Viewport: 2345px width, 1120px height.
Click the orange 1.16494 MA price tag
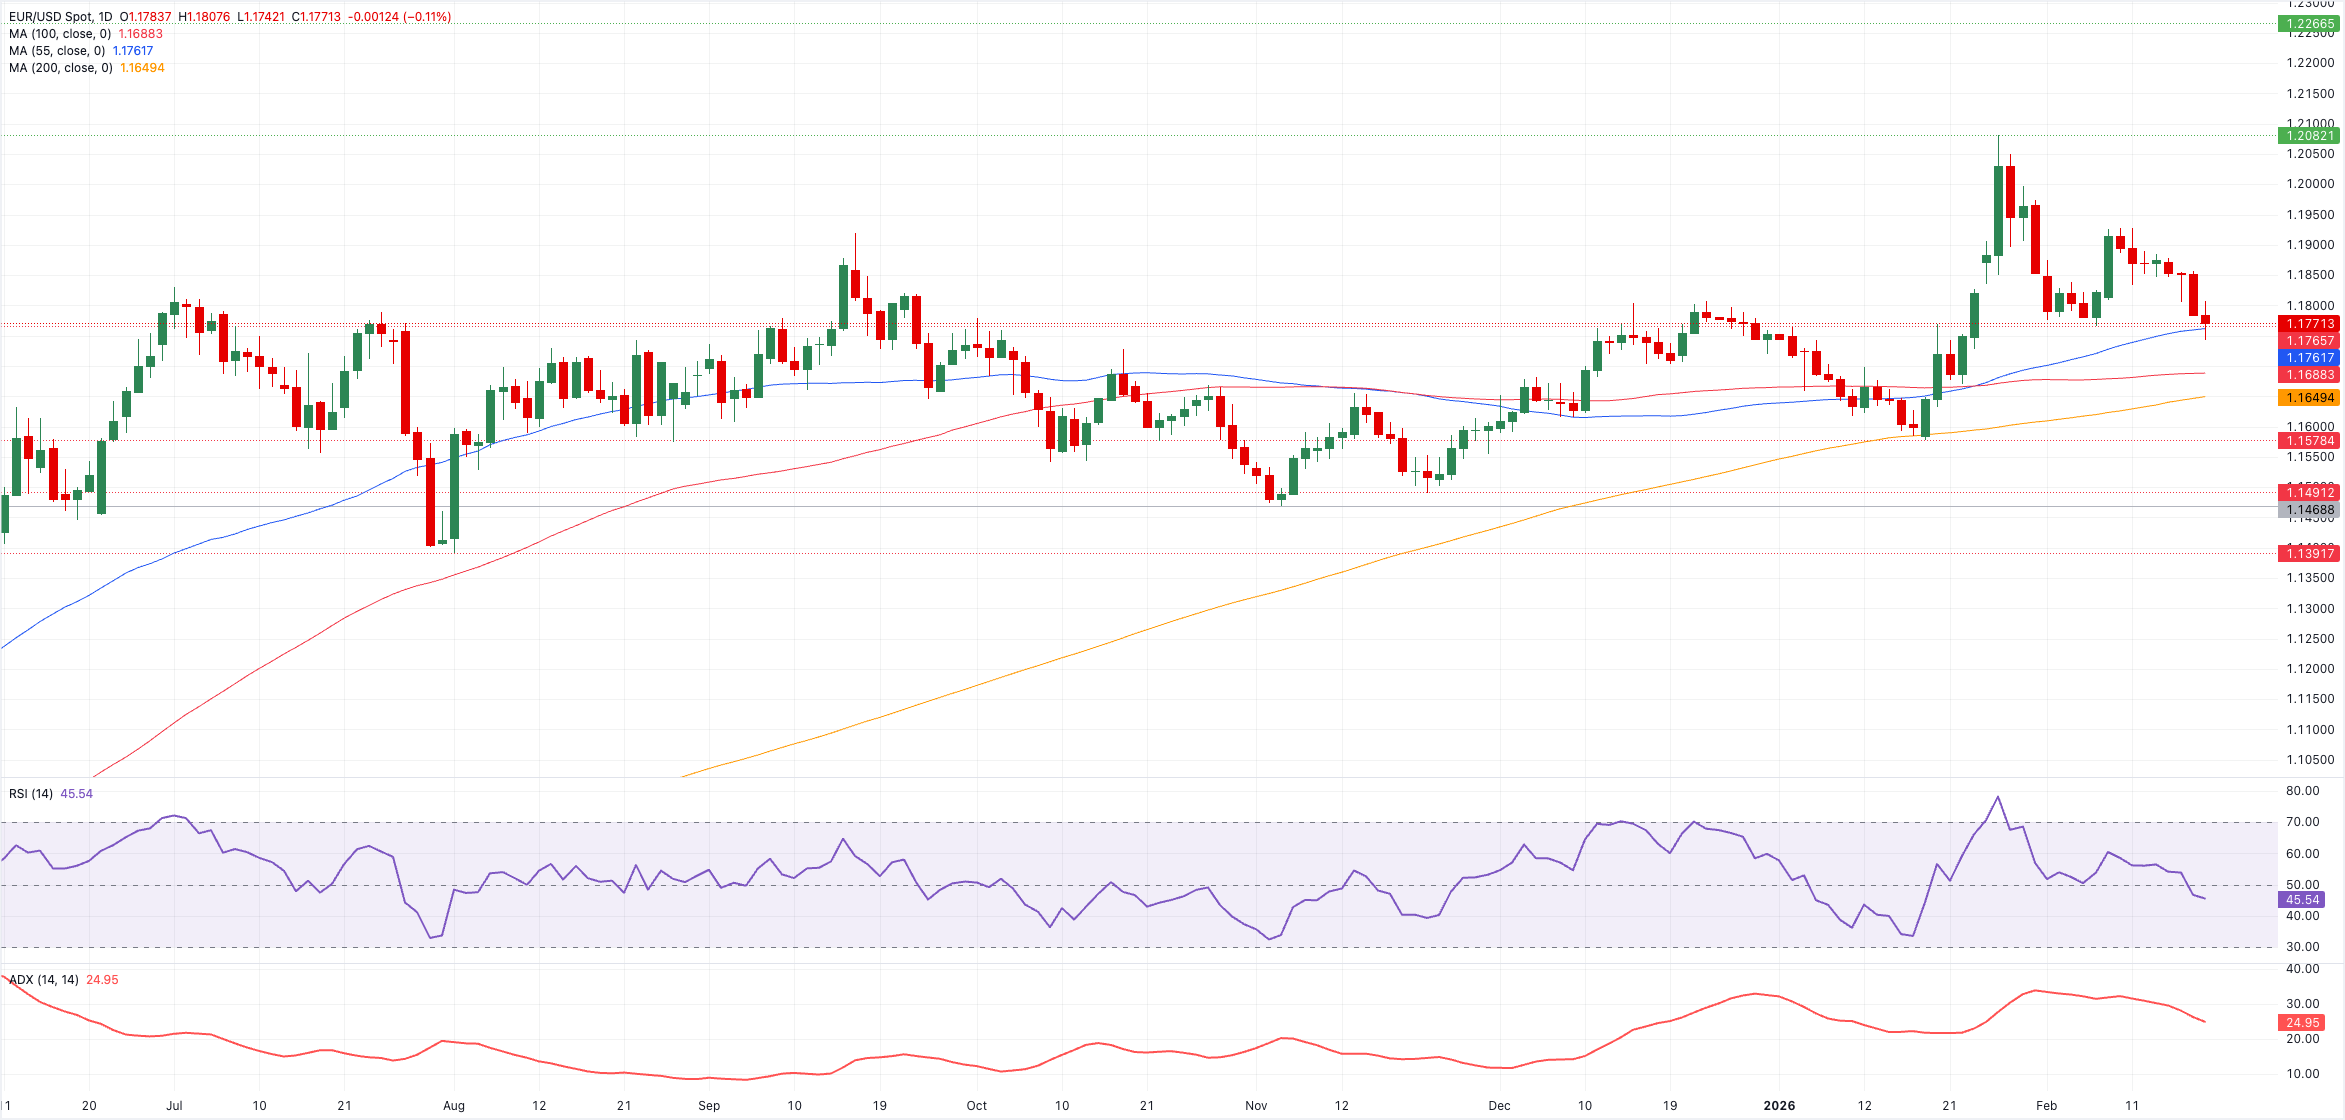click(2310, 398)
